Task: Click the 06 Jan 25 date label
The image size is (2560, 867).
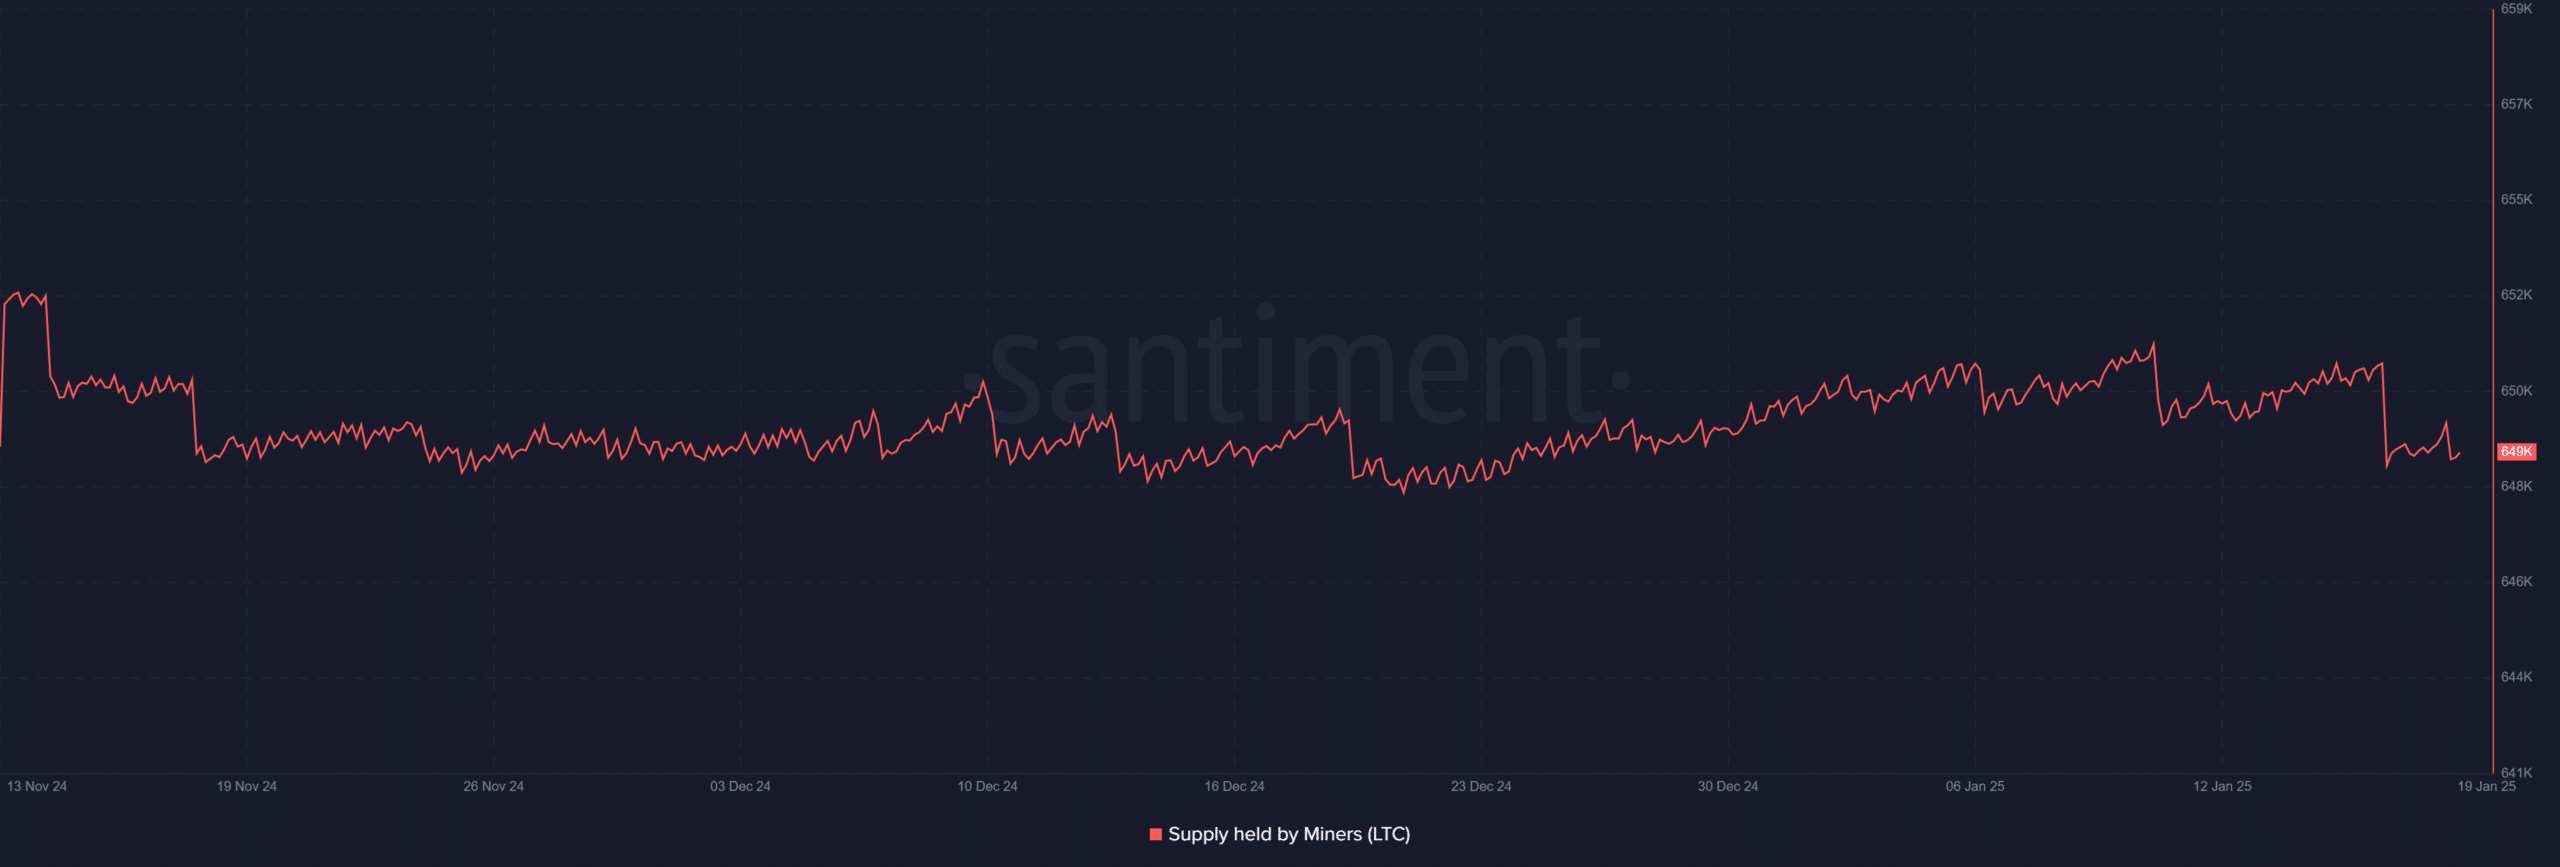Action: [x=1975, y=786]
